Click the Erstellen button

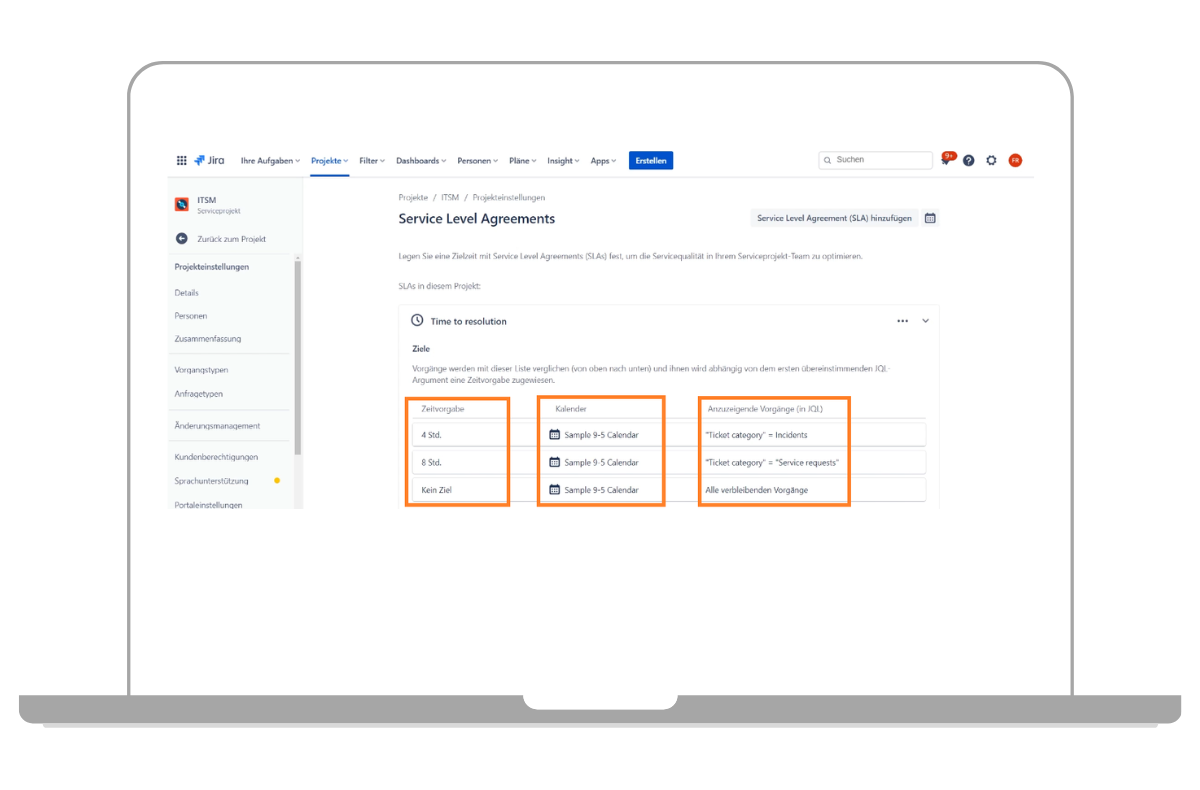[651, 160]
